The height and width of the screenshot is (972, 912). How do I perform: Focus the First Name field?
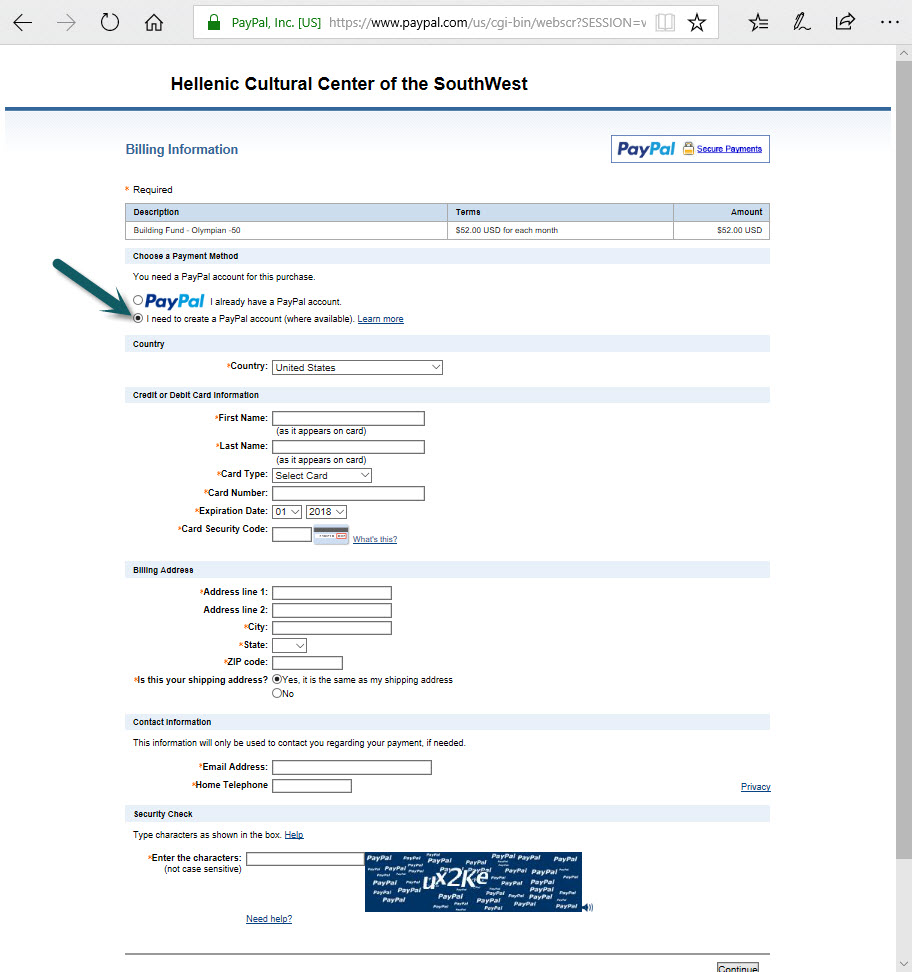coord(348,418)
